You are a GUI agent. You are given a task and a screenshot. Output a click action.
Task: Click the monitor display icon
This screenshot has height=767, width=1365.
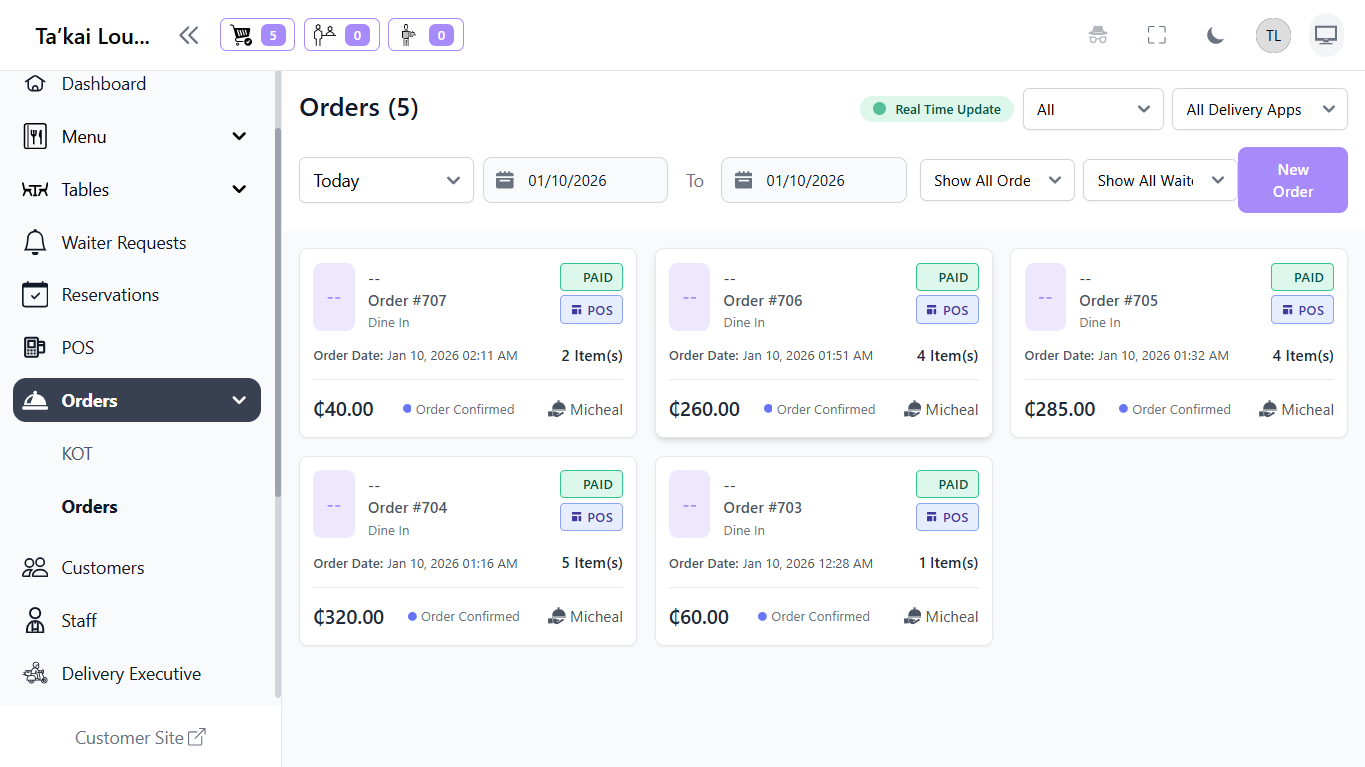pyautogui.click(x=1326, y=36)
